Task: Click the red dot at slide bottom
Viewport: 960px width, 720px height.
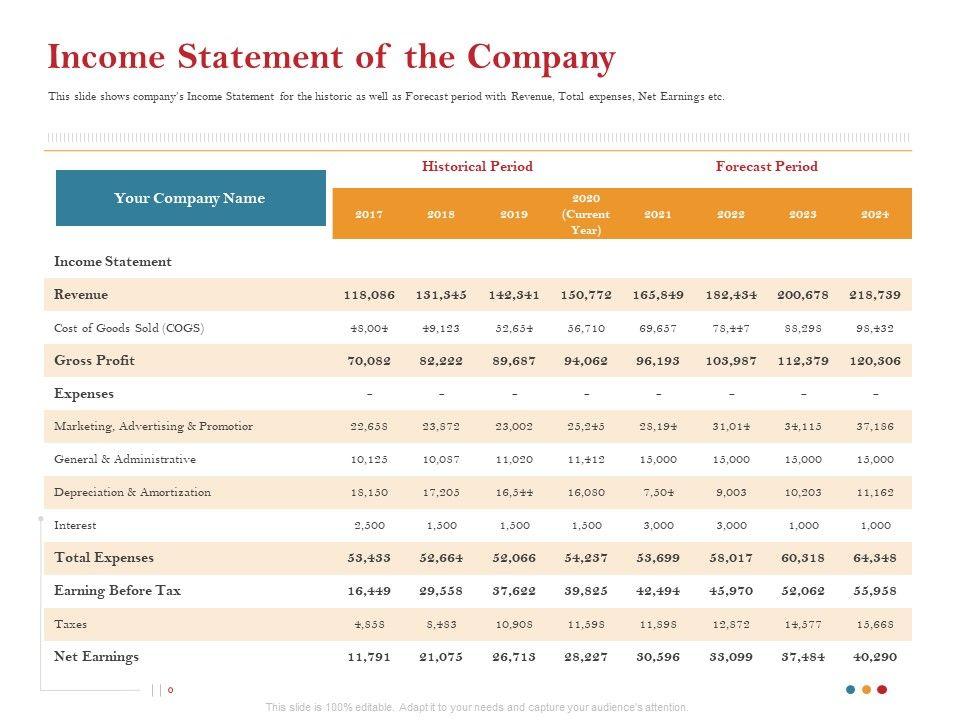Action: pyautogui.click(x=882, y=689)
